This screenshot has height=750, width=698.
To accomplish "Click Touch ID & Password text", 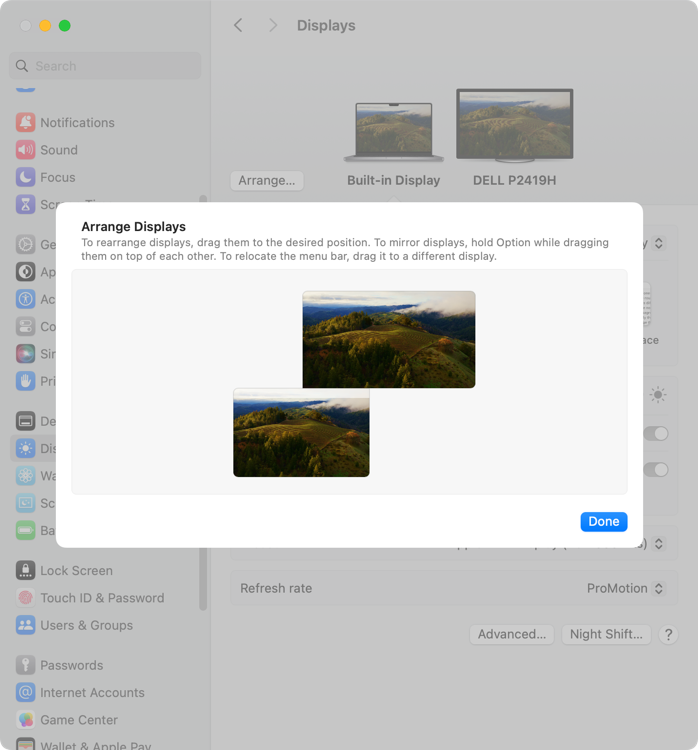I will pyautogui.click(x=102, y=597).
